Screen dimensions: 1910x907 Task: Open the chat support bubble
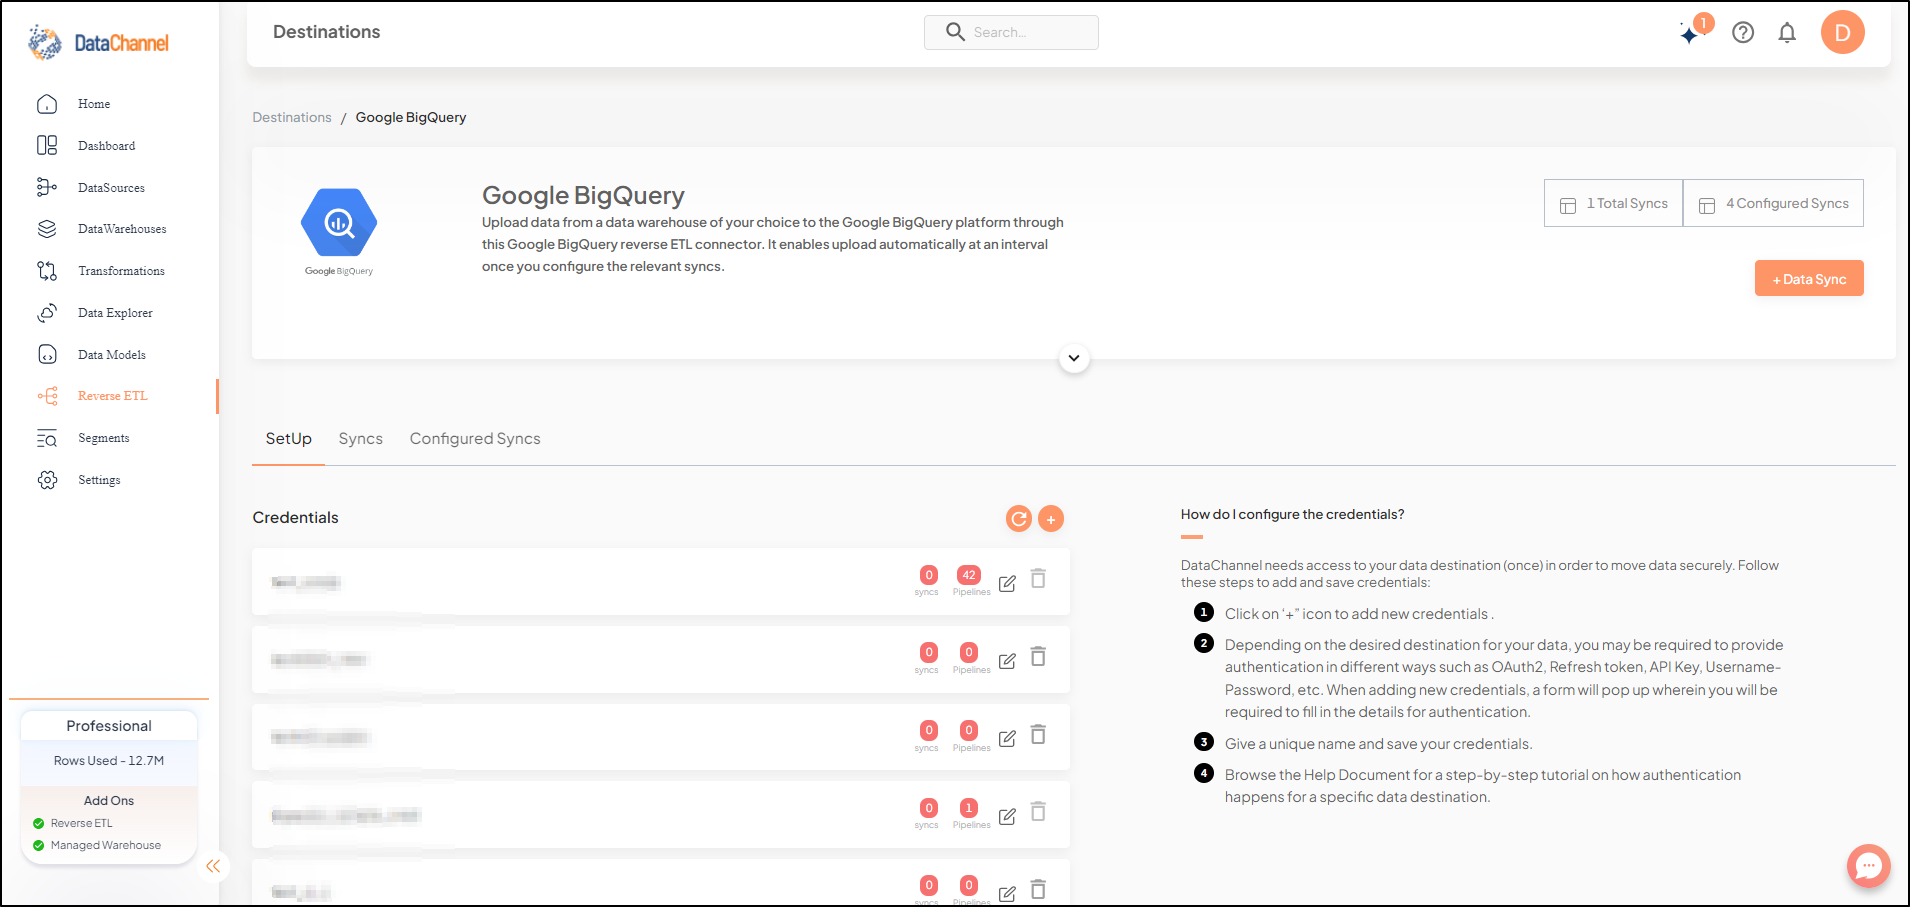[1868, 866]
